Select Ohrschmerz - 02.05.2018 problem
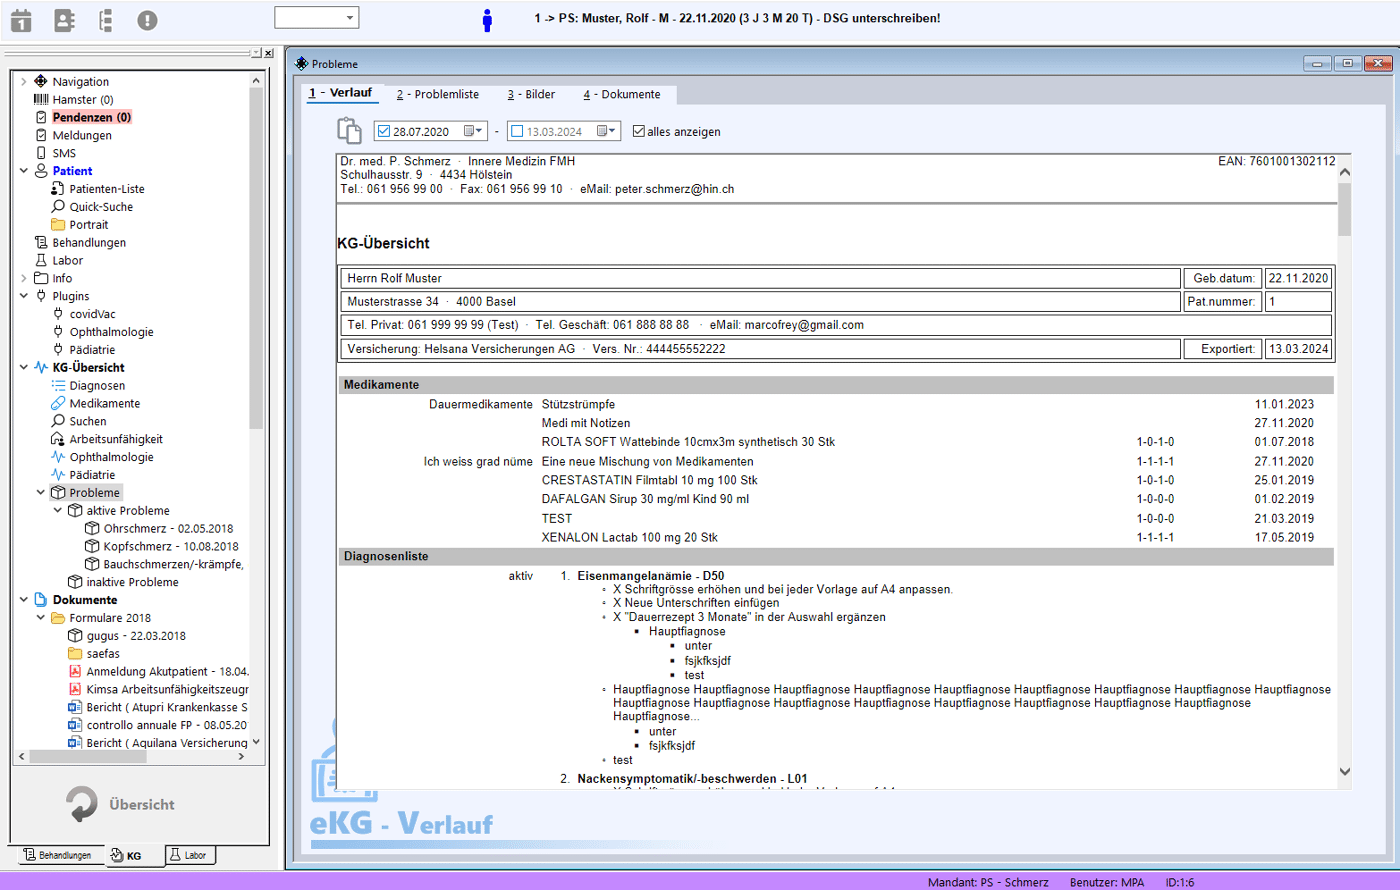 point(168,529)
